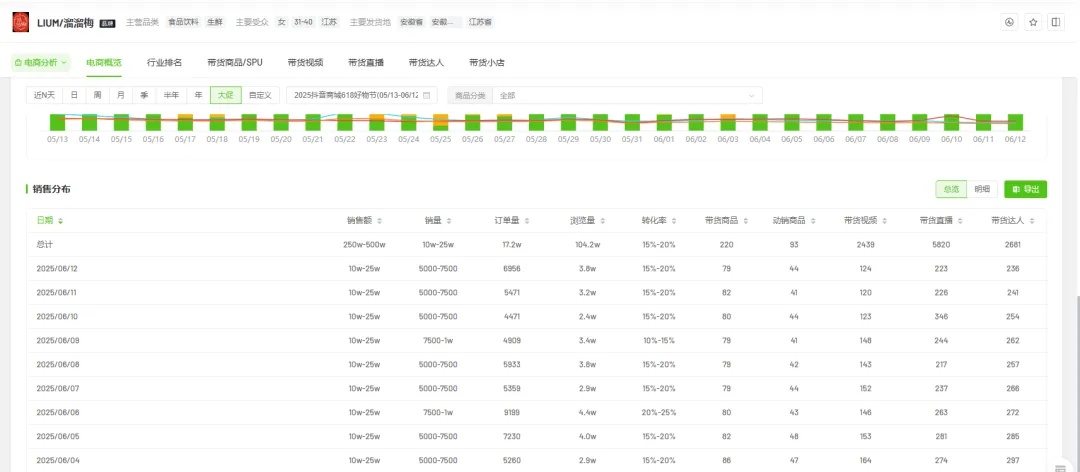The width and height of the screenshot is (1080, 472).
Task: Select the 半年 time range option
Action: [172, 95]
